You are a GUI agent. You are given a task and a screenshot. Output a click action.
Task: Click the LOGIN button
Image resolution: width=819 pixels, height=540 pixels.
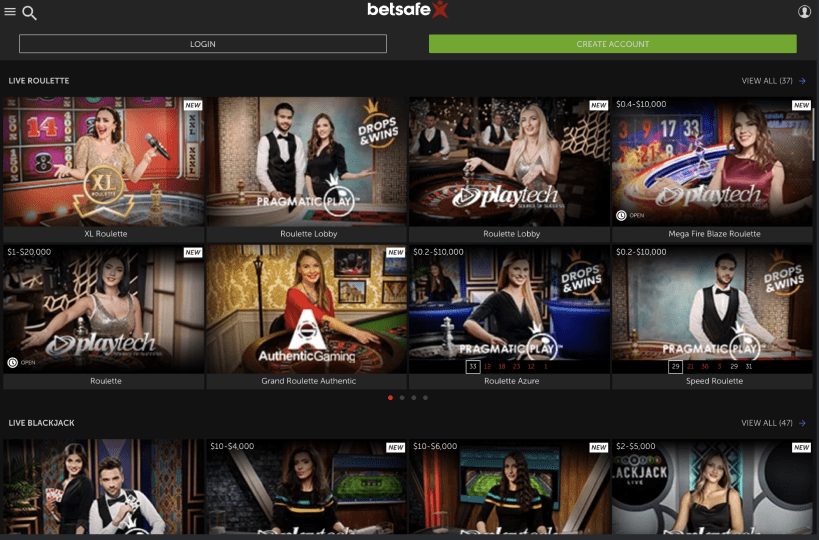(x=203, y=44)
